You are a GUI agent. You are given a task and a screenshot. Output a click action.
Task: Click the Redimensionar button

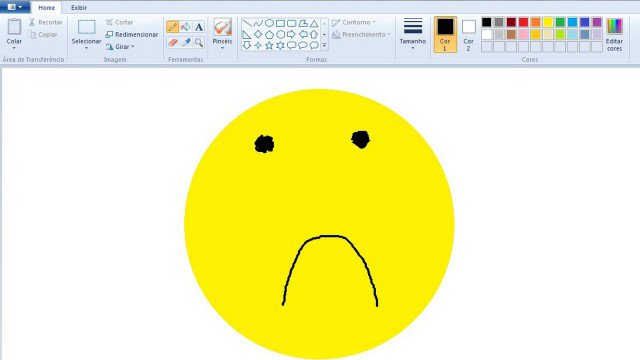pos(132,35)
